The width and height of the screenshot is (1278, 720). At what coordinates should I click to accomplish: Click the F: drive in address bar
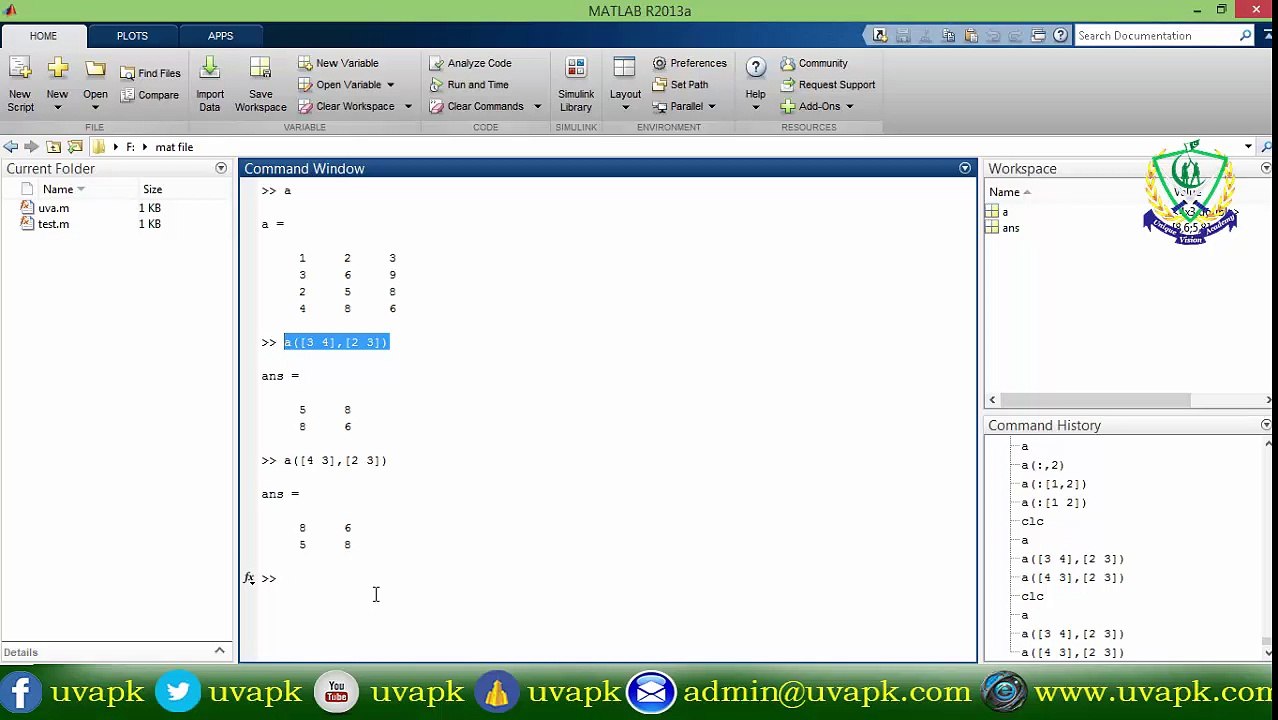130,147
